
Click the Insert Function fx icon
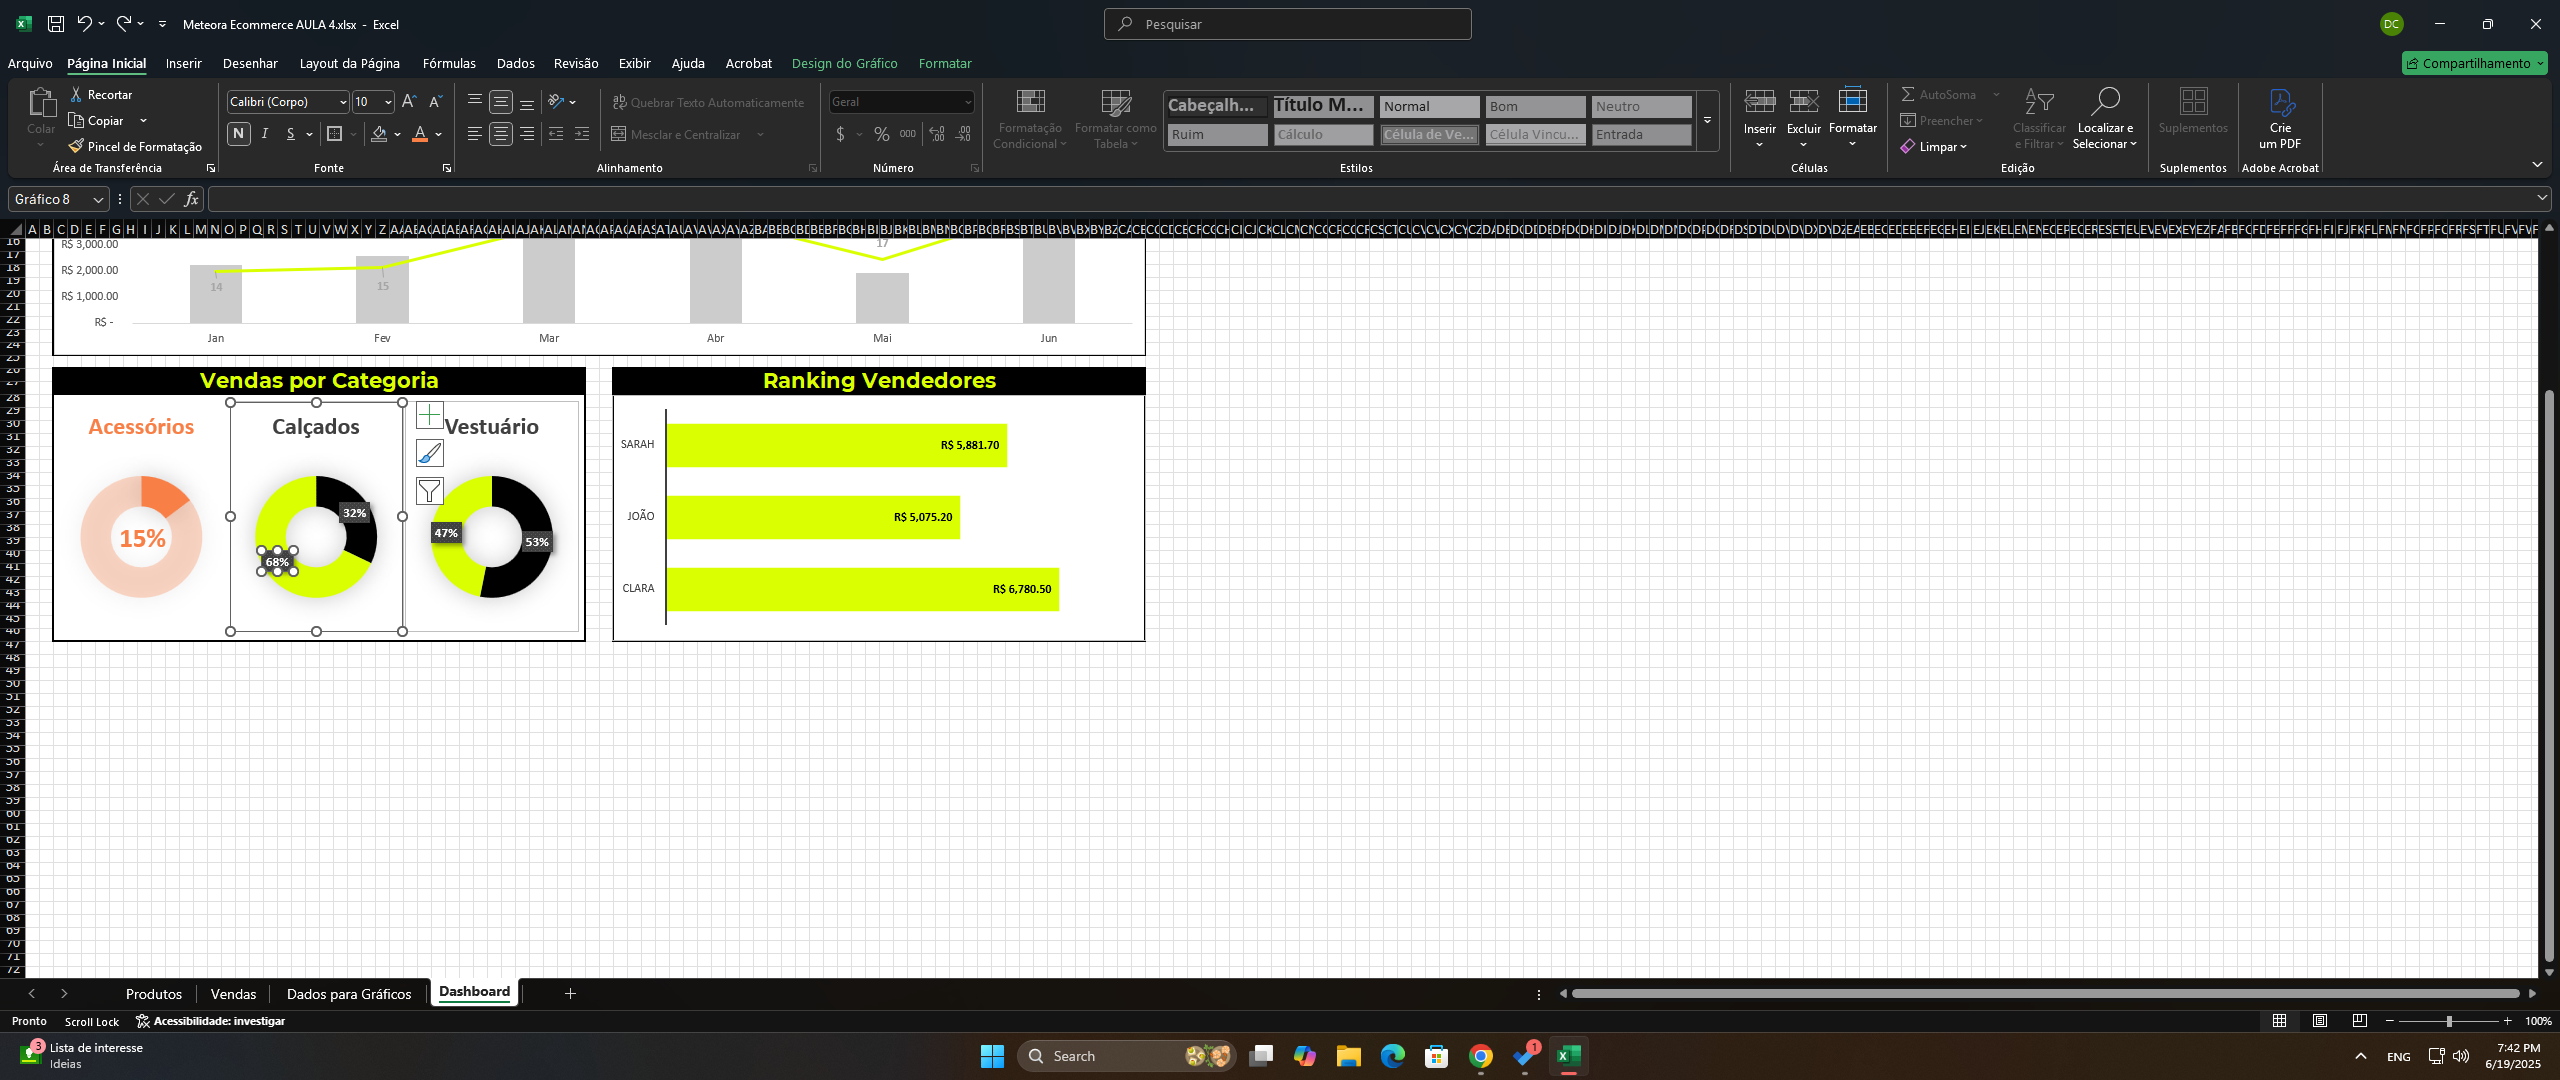192,199
